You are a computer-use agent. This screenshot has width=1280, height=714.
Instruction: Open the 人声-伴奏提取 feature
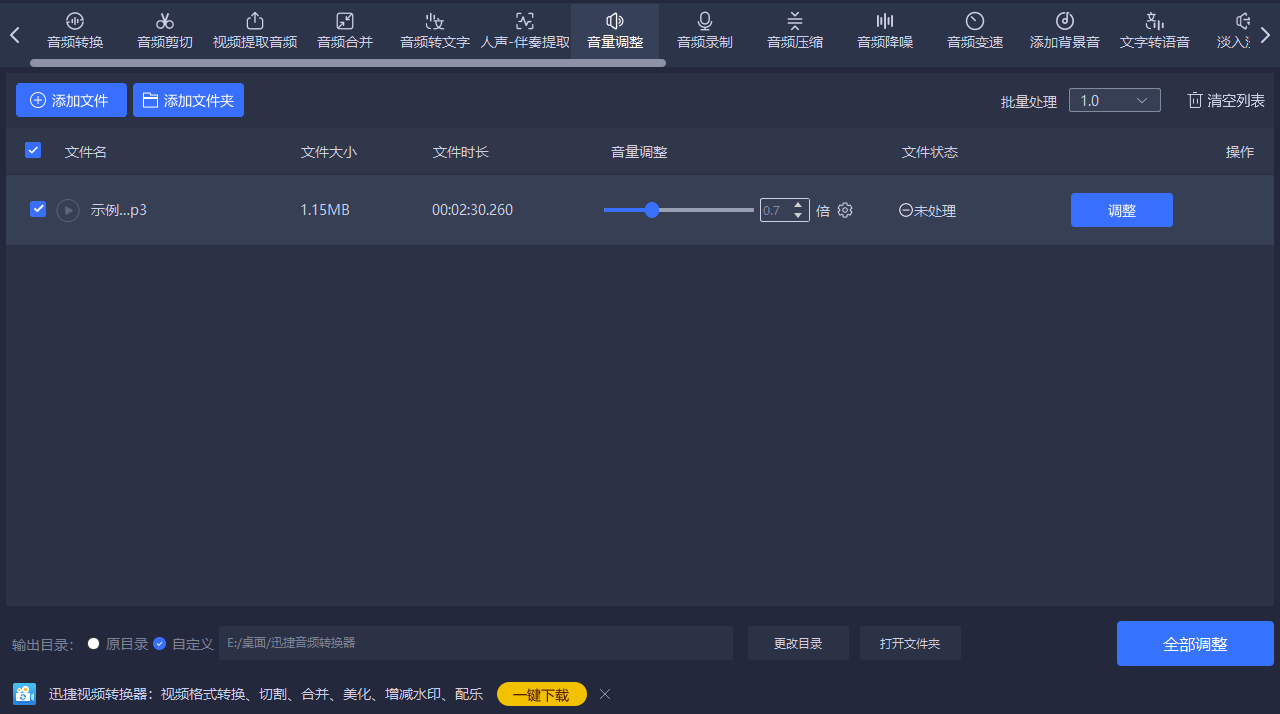[x=524, y=30]
